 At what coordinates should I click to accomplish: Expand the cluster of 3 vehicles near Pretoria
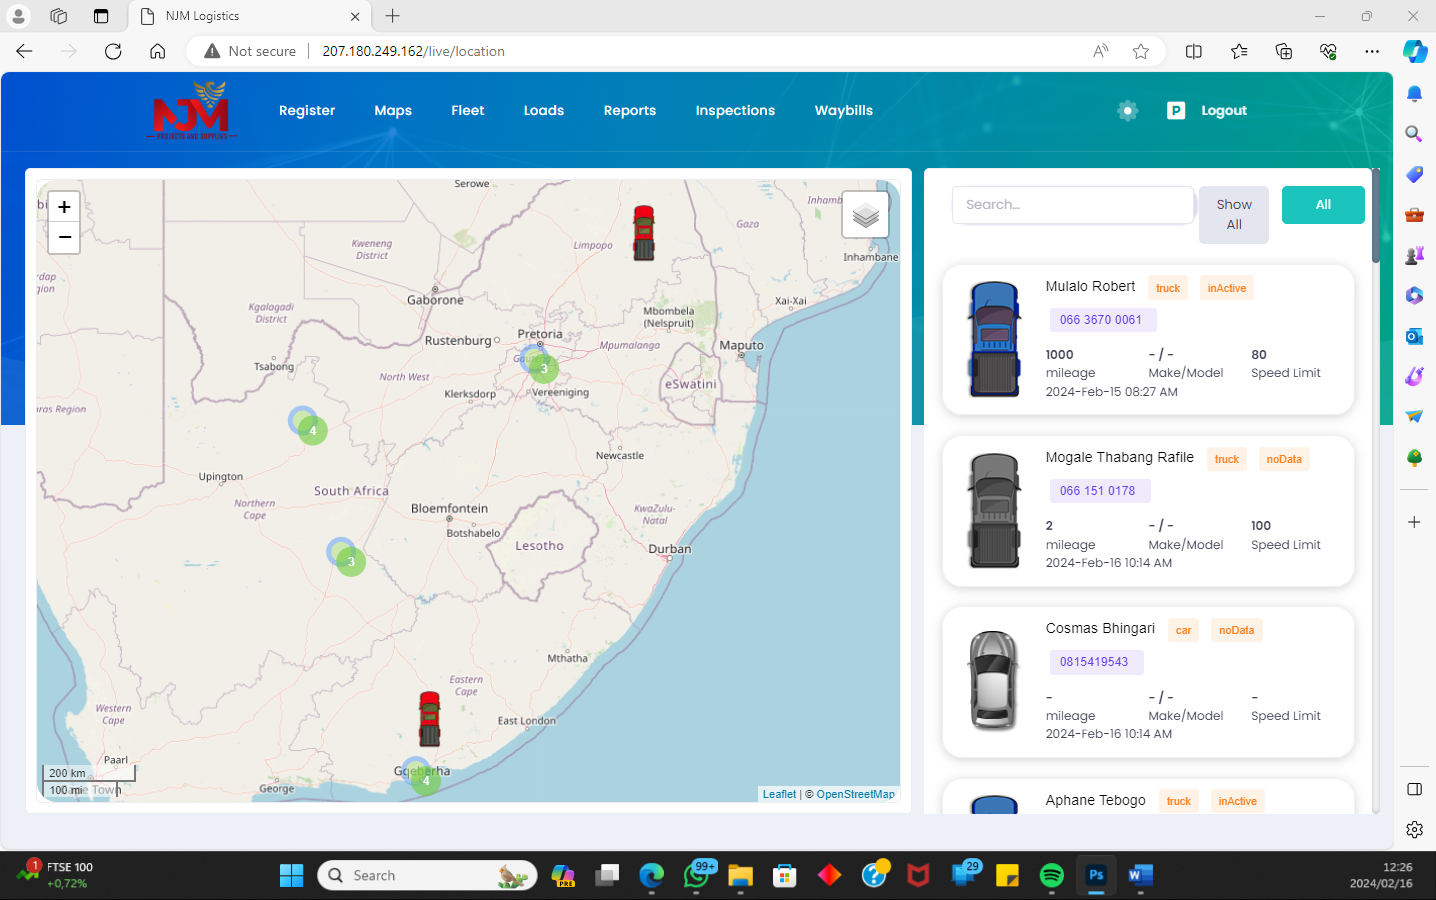[x=543, y=368]
